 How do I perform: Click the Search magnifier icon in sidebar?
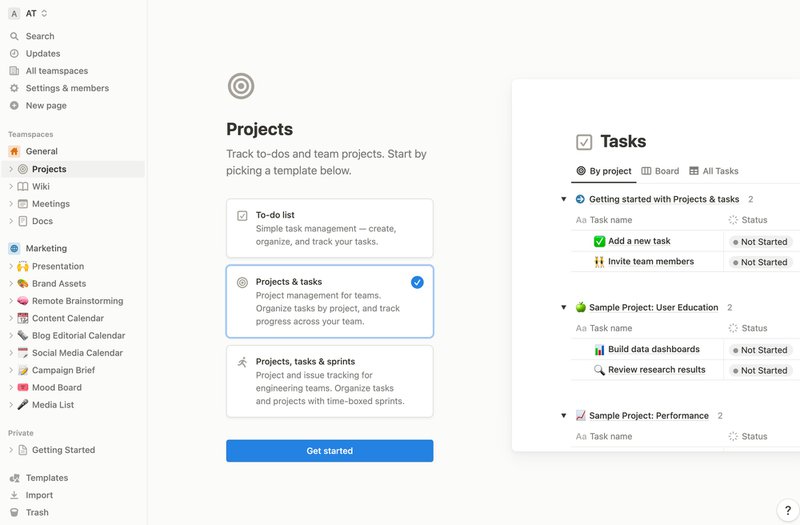tap(14, 36)
